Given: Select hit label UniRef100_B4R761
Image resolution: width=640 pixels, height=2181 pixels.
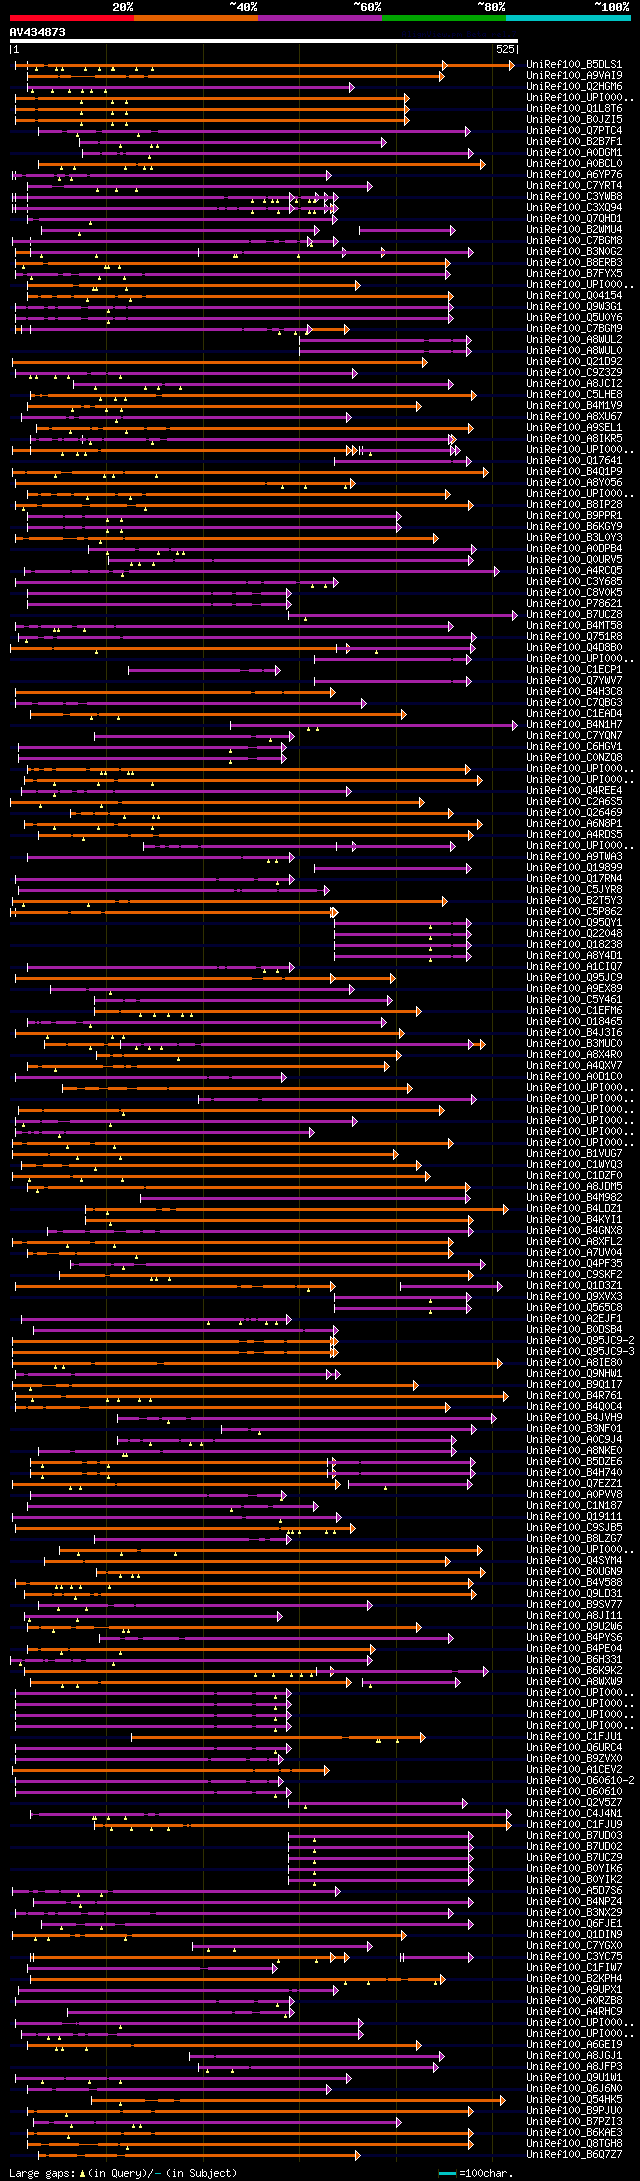Looking at the screenshot, I should pos(574,1396).
